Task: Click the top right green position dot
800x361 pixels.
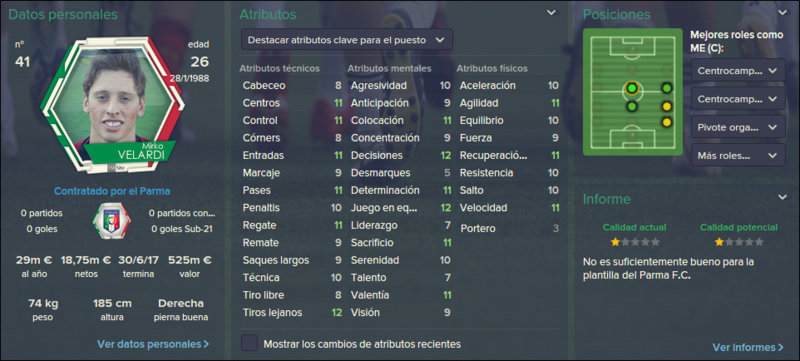Action: (666, 88)
